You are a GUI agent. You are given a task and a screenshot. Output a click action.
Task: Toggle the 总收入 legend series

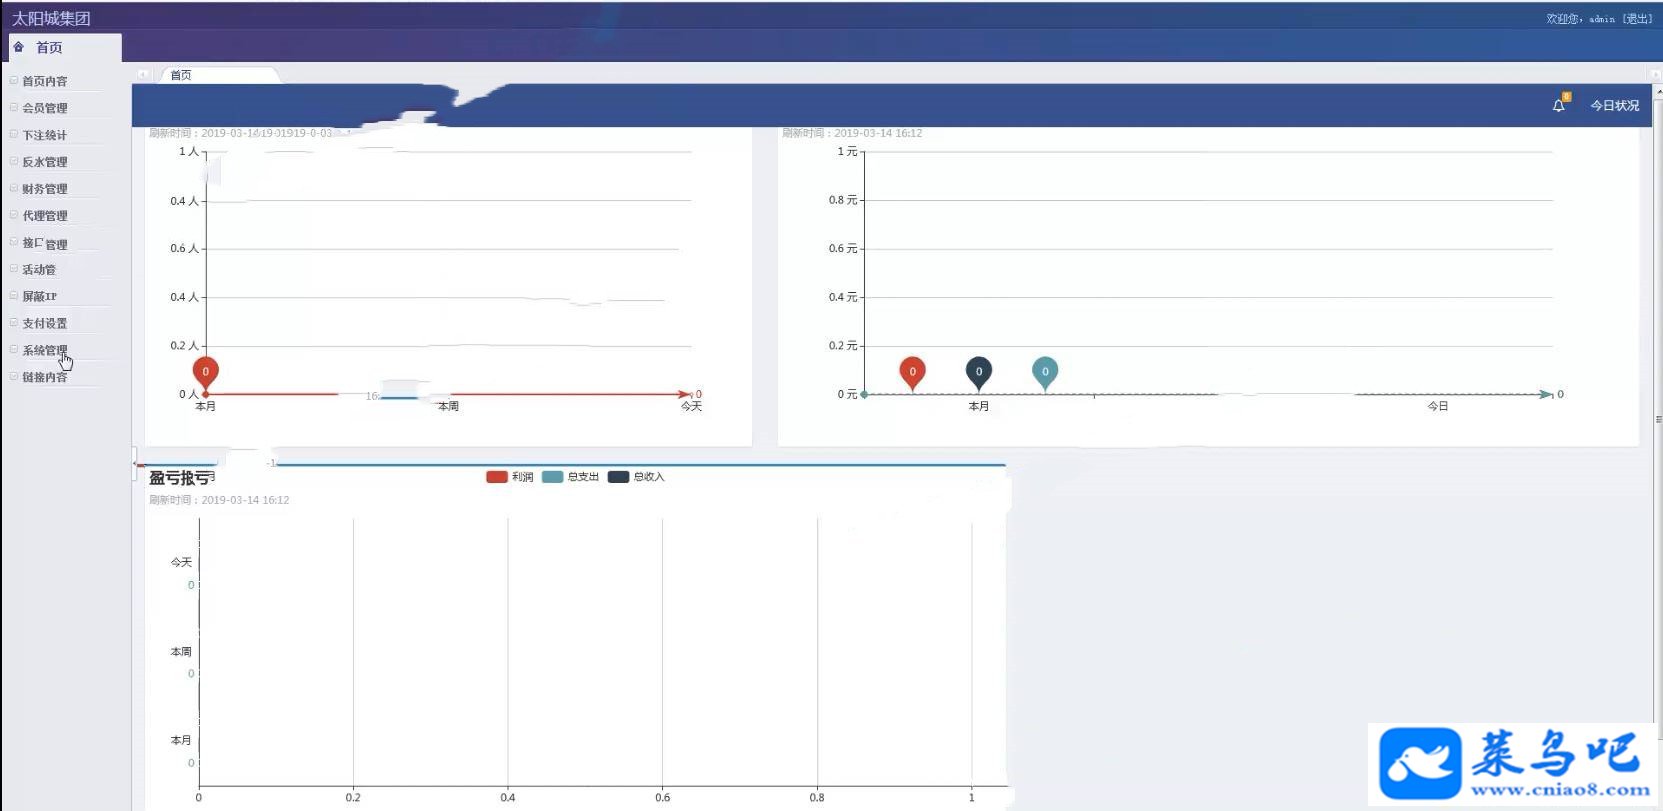(636, 477)
